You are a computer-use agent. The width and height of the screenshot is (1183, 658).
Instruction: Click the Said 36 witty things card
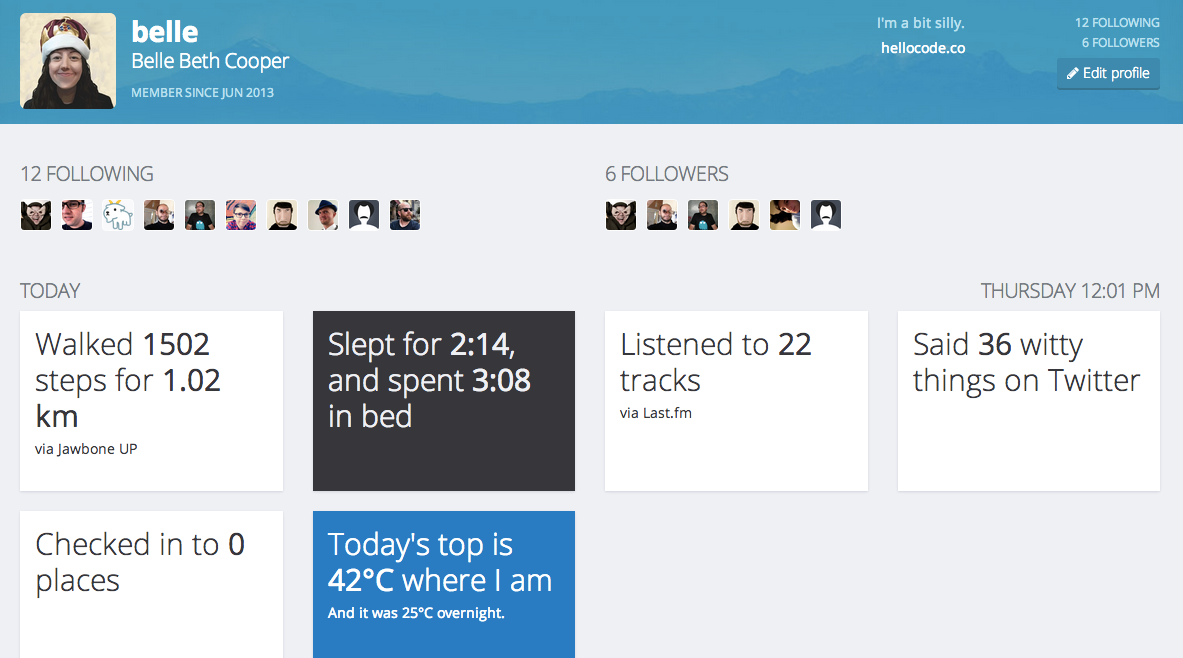1028,401
